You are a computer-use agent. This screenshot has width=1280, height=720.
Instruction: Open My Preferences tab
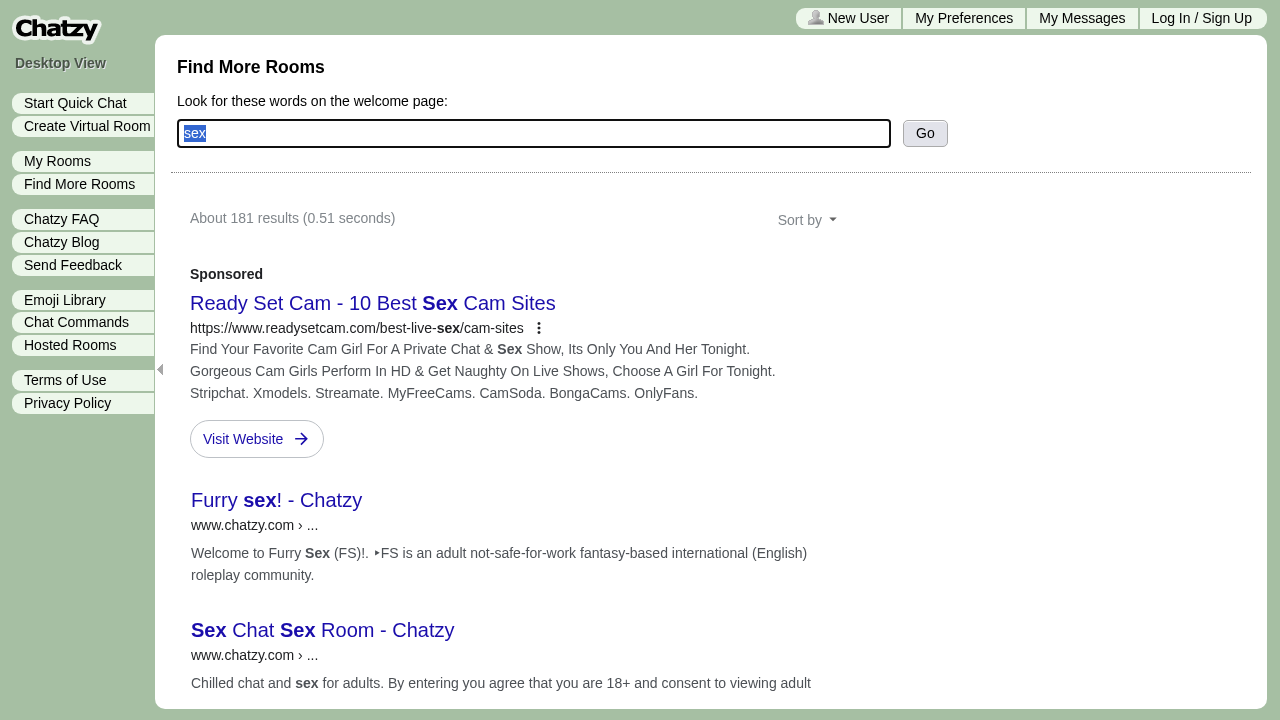tap(964, 18)
